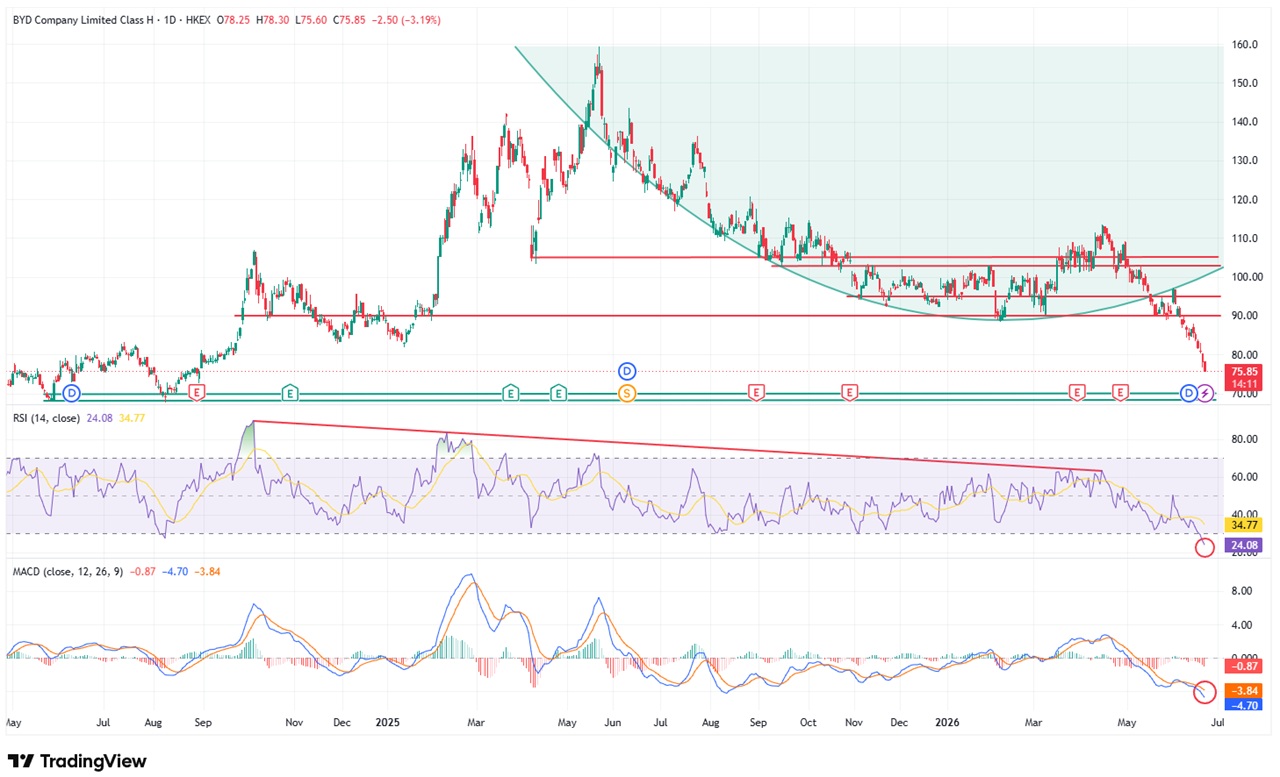
Task: Click the -2.50 (-3.19%) change value in header
Action: tap(404, 20)
